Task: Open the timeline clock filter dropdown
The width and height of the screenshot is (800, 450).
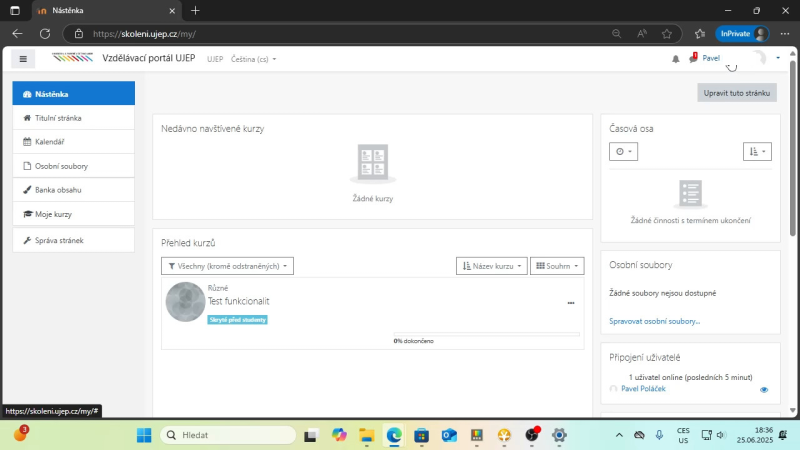Action: (623, 152)
